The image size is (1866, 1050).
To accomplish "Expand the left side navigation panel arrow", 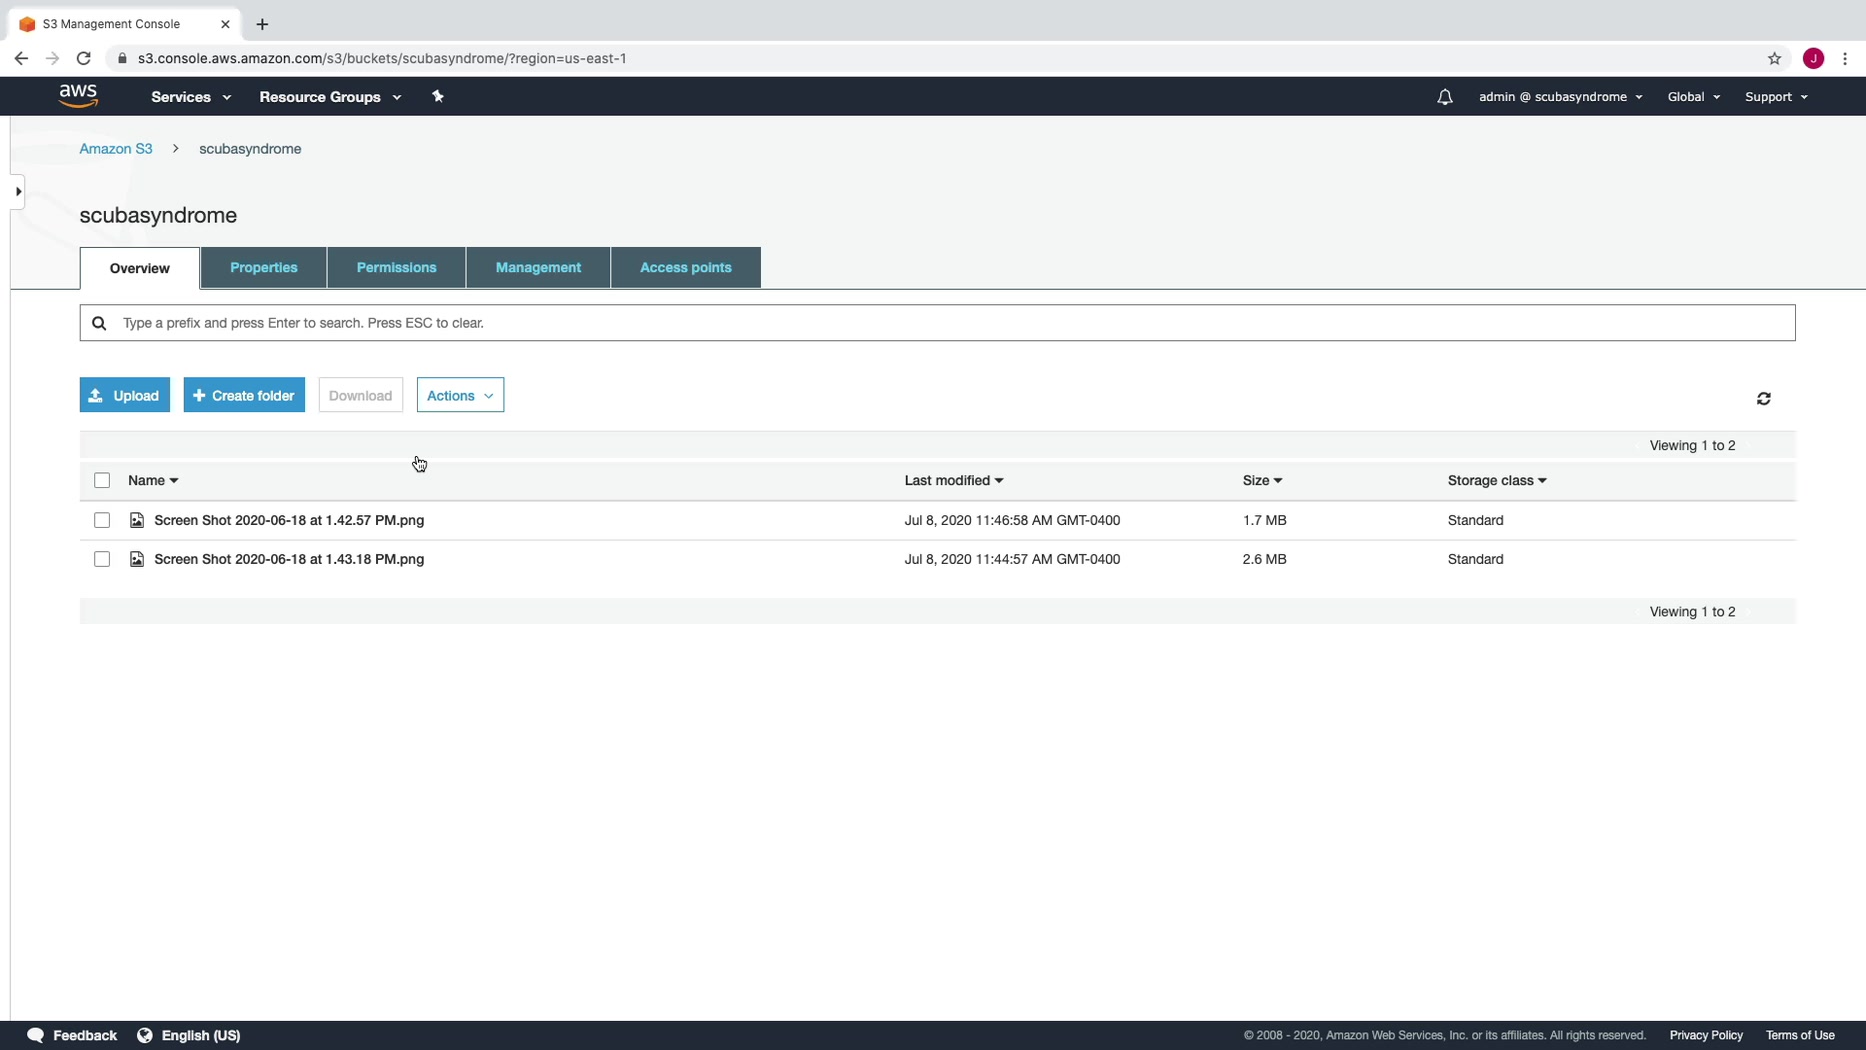I will click(x=18, y=191).
